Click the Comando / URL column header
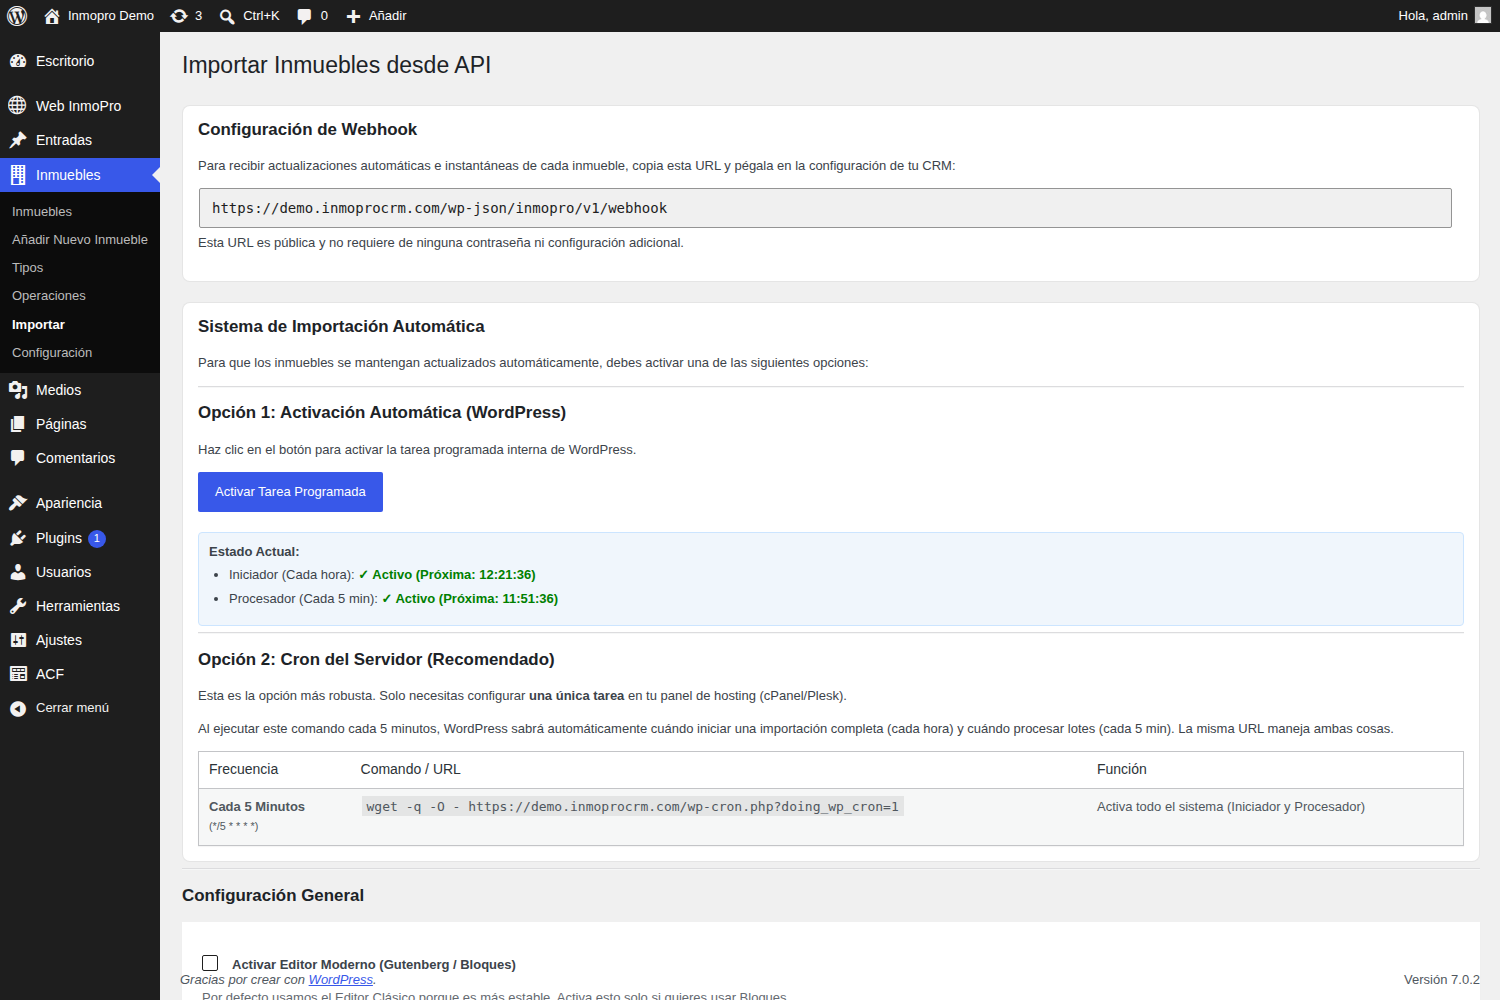 tap(410, 769)
